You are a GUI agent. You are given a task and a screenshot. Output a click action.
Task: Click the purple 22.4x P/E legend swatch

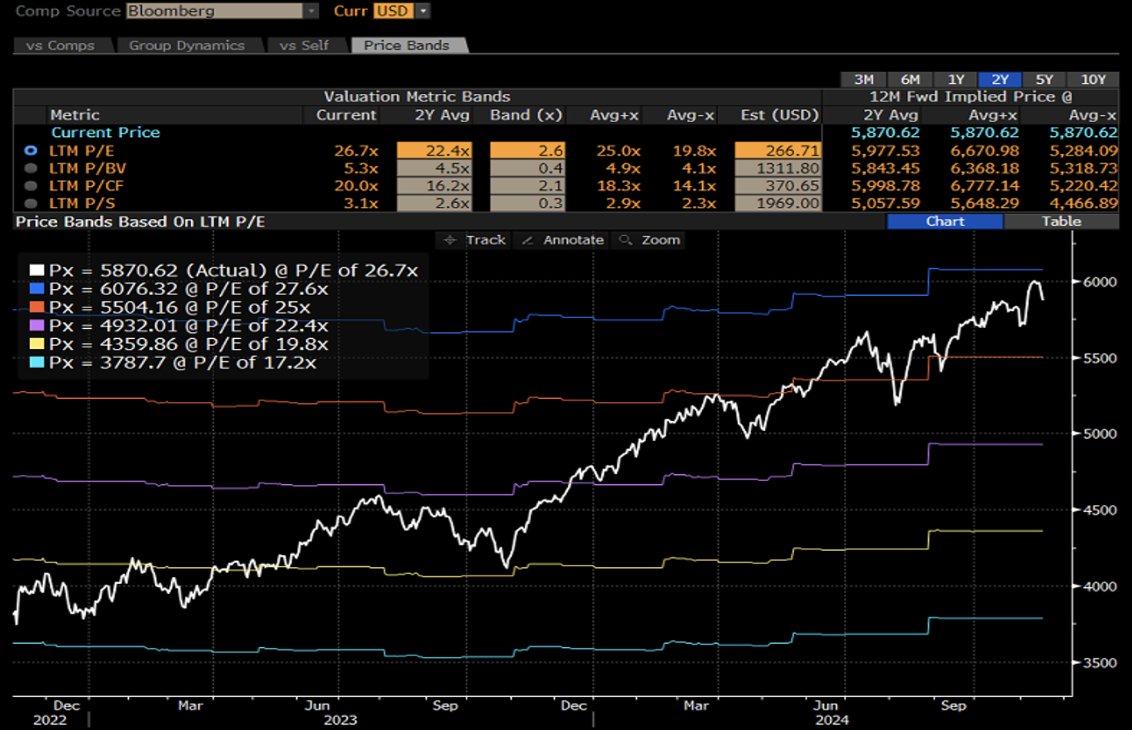(x=37, y=326)
